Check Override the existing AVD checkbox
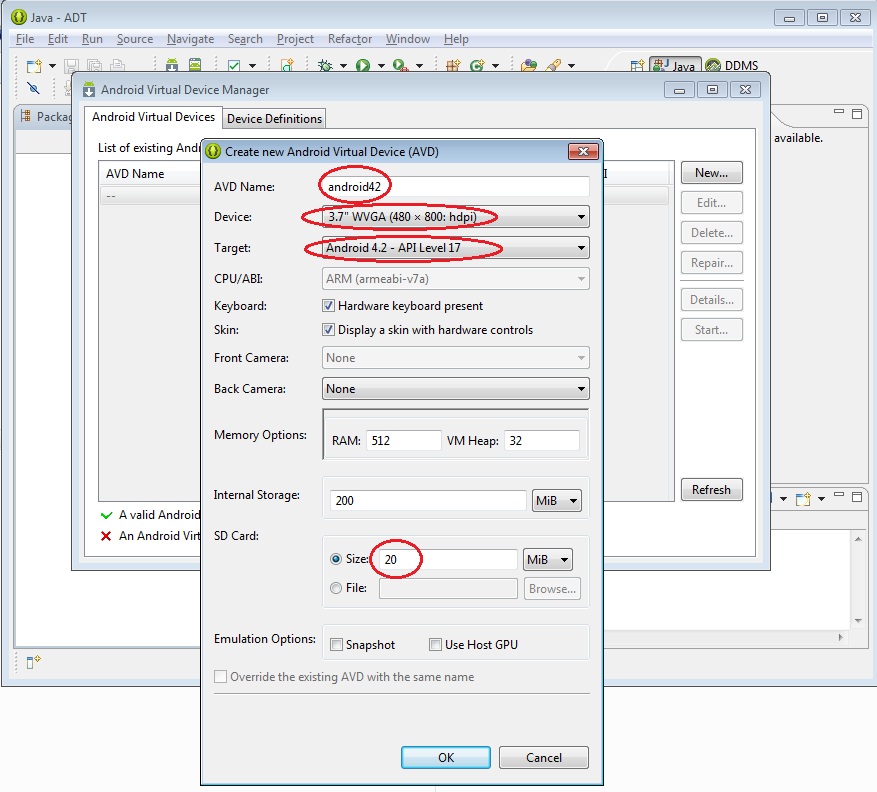The width and height of the screenshot is (877, 792). pos(220,677)
